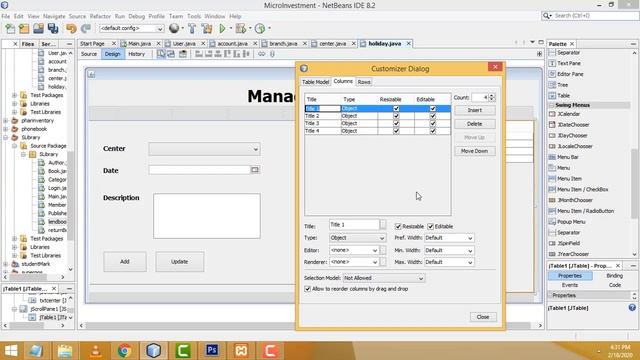Toggle Resizable checkbox in Title 4 row
The image size is (640, 360).
tap(396, 131)
